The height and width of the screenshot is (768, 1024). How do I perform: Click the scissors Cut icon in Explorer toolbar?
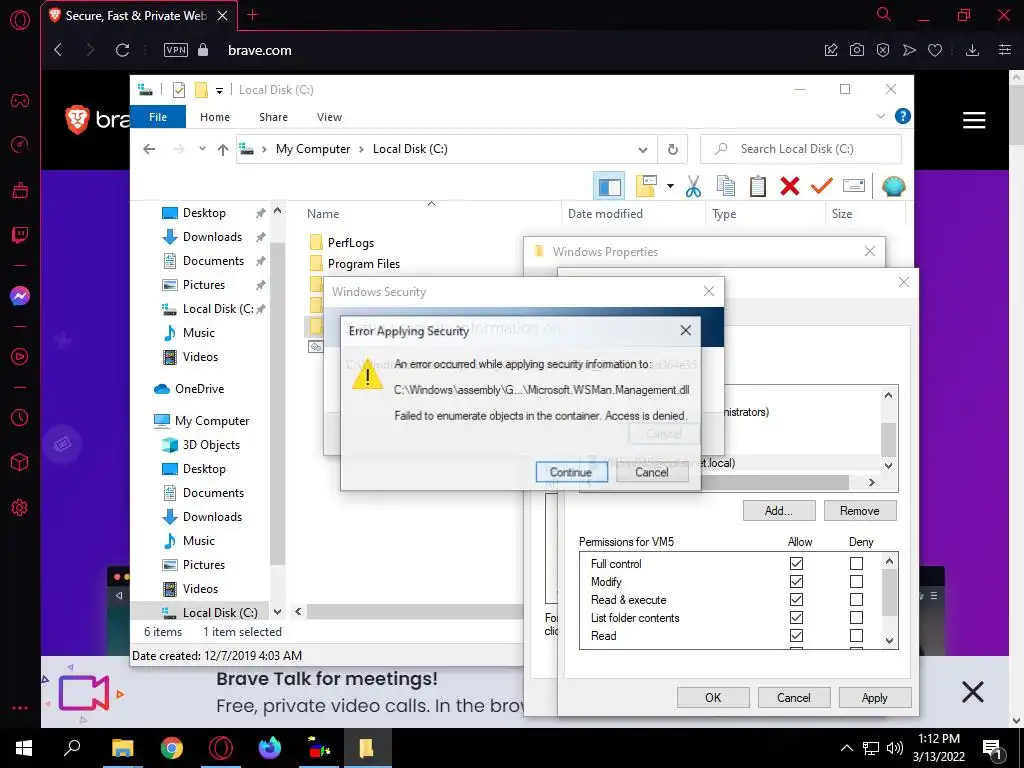pyautogui.click(x=693, y=187)
